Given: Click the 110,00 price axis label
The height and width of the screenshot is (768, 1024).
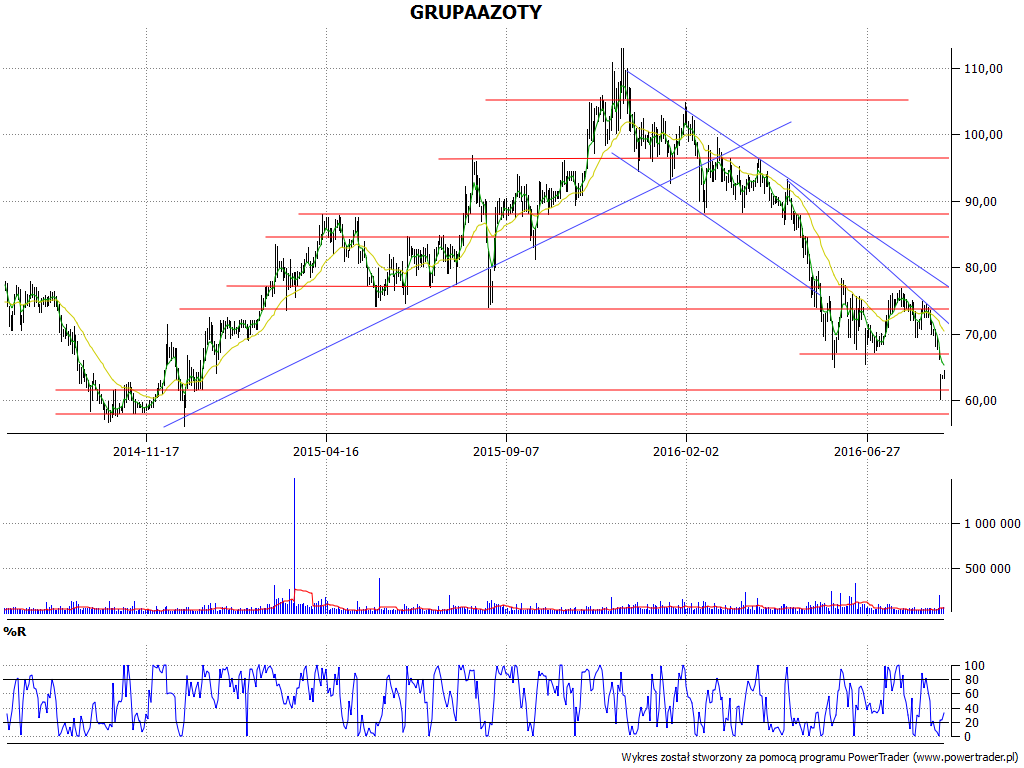Looking at the screenshot, I should tap(985, 69).
